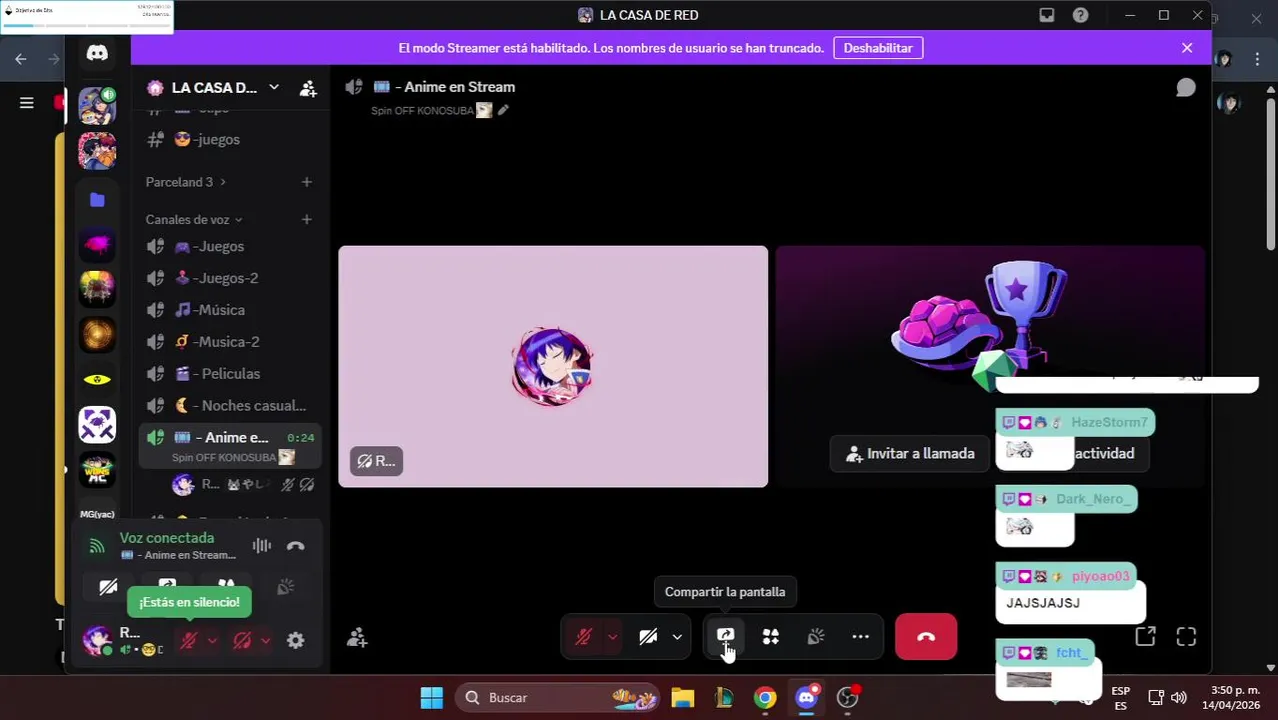1278x720 pixels.
Task: Open Discord home direct messages icon
Action: pyautogui.click(x=97, y=53)
